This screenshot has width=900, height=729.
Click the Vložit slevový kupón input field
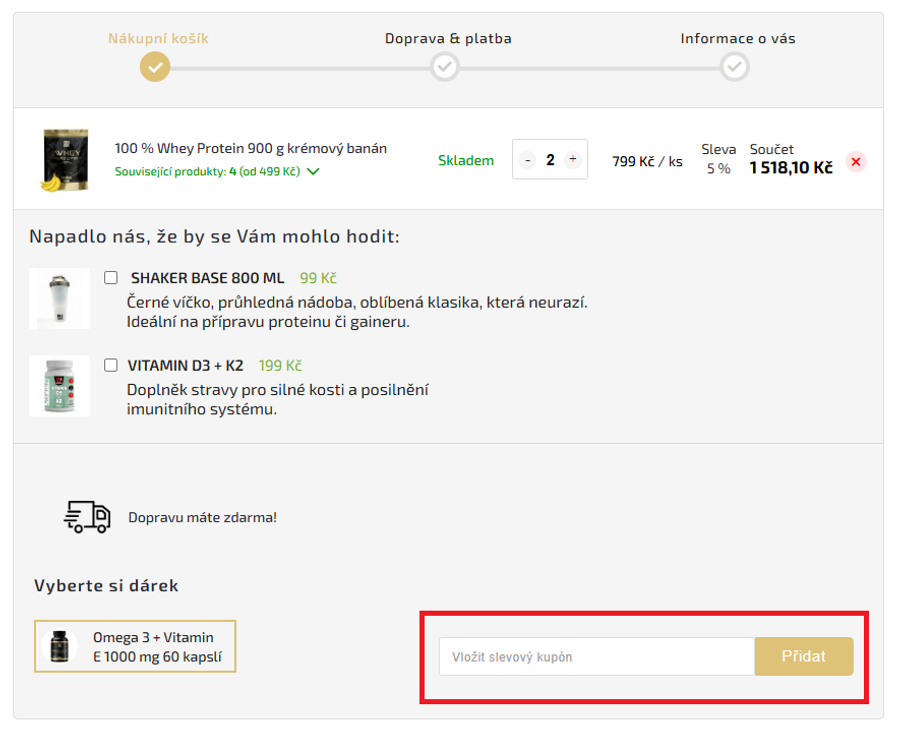[596, 657]
